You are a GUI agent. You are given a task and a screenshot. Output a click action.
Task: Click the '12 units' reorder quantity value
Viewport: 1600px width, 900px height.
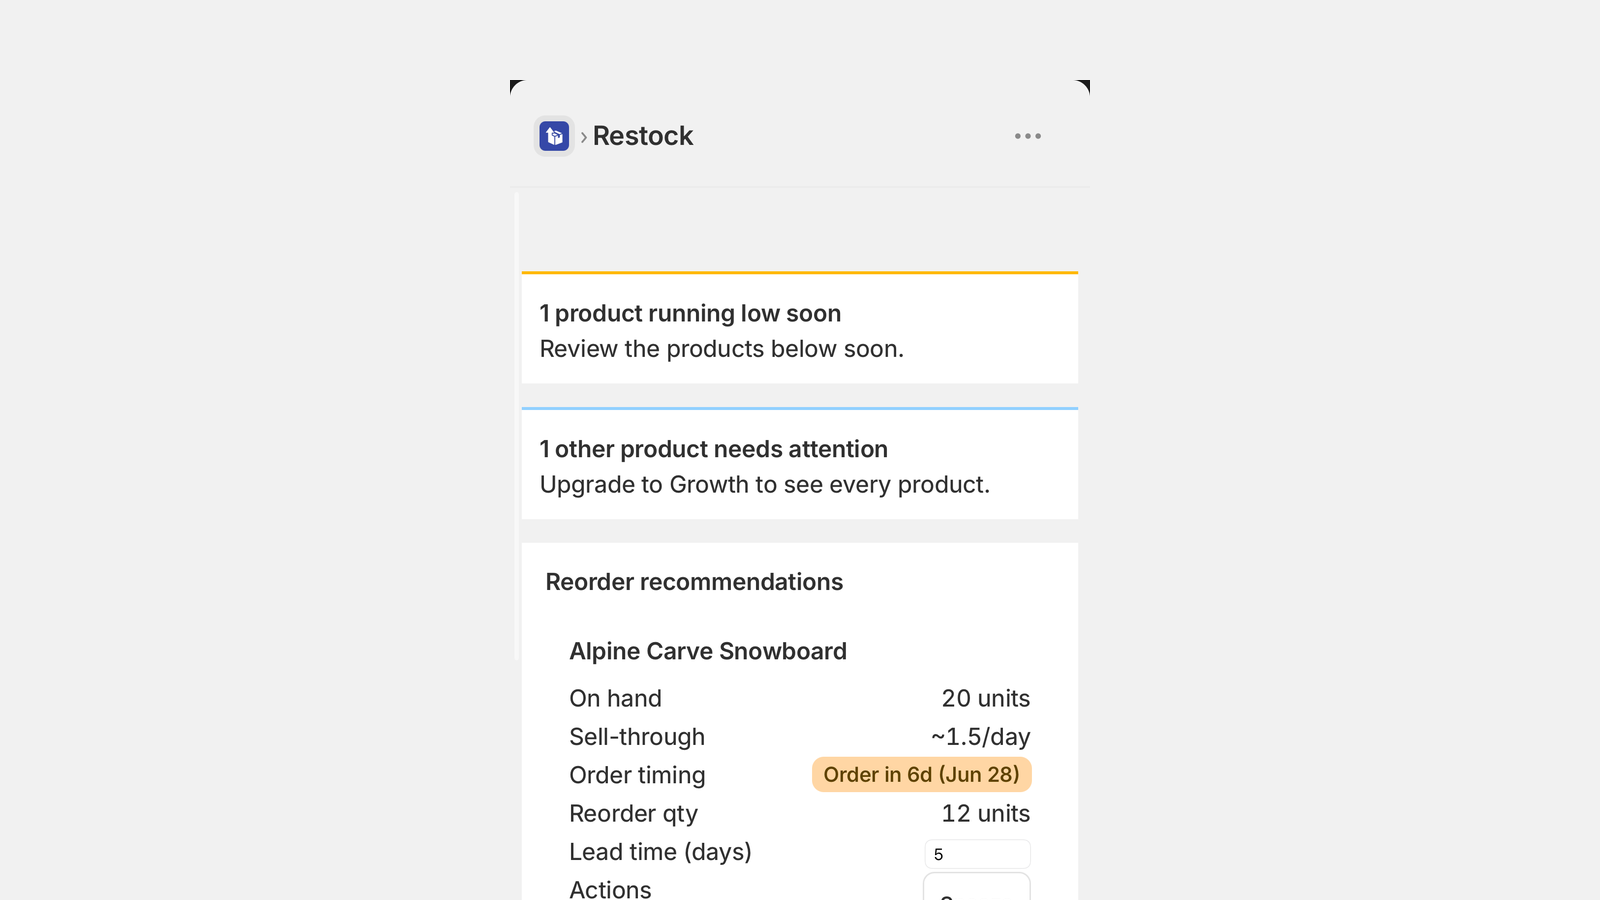(x=986, y=813)
